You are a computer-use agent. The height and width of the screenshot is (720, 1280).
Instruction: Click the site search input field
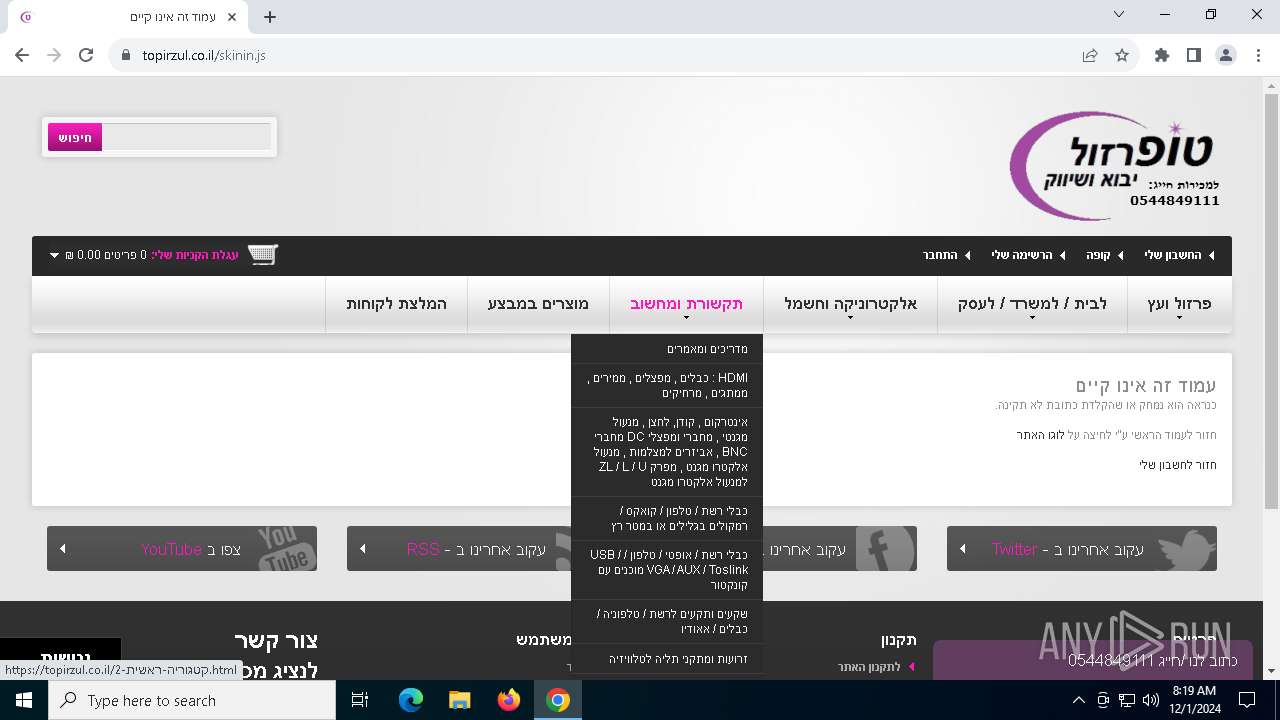coord(186,137)
